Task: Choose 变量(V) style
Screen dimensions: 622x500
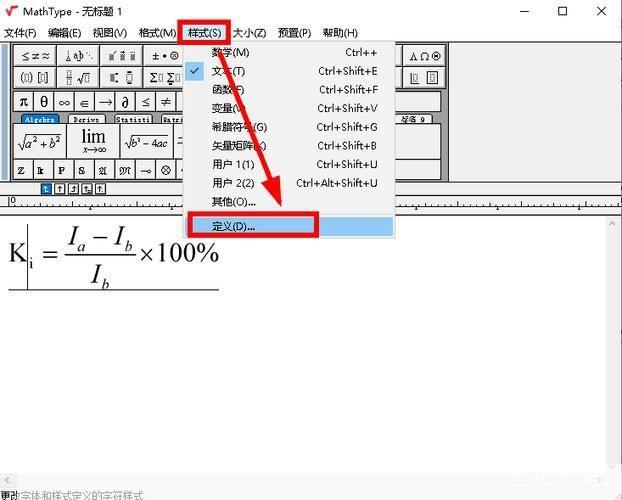Action: point(289,109)
